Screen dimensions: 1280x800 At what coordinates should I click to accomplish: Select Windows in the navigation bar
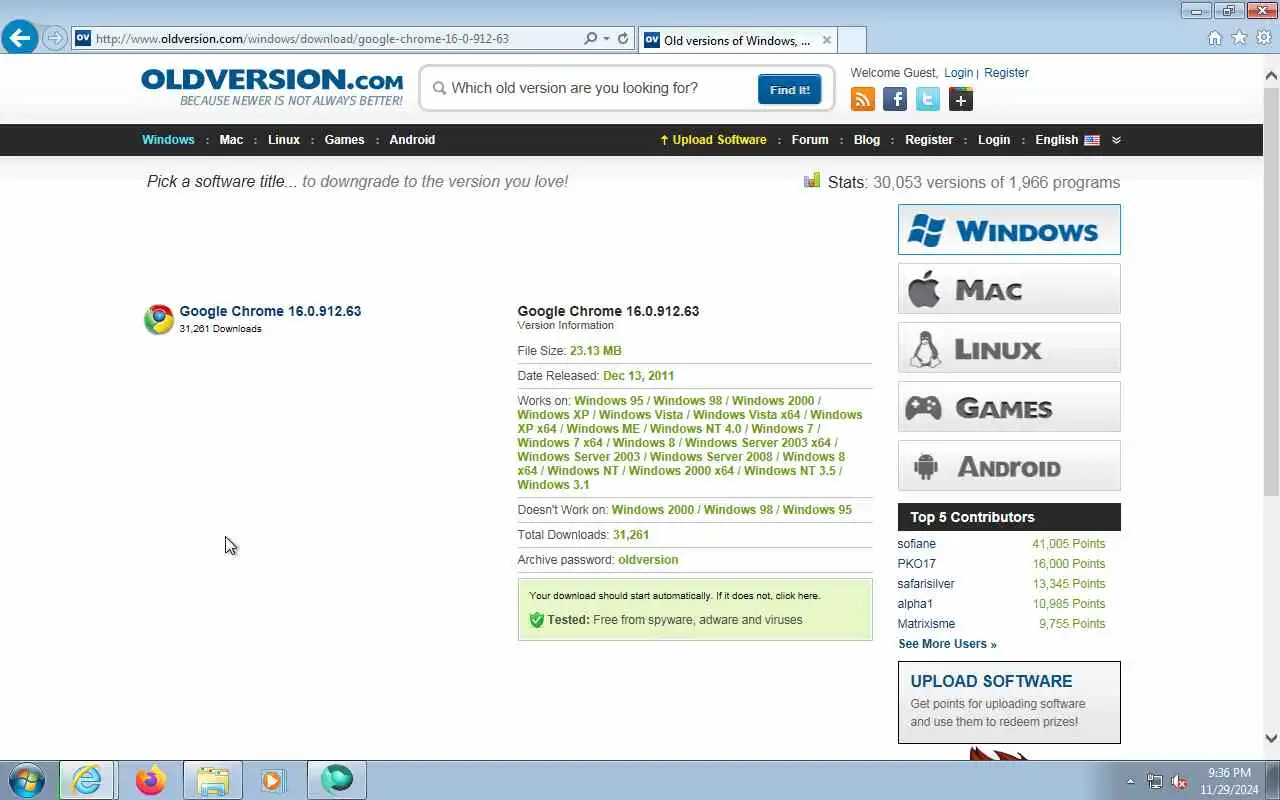[168, 140]
